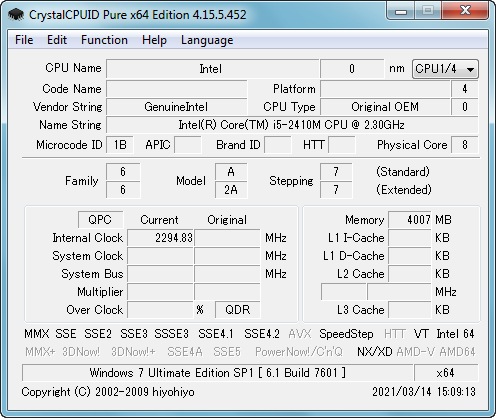Click the QDR button
The width and height of the screenshot is (496, 418).
point(238,310)
